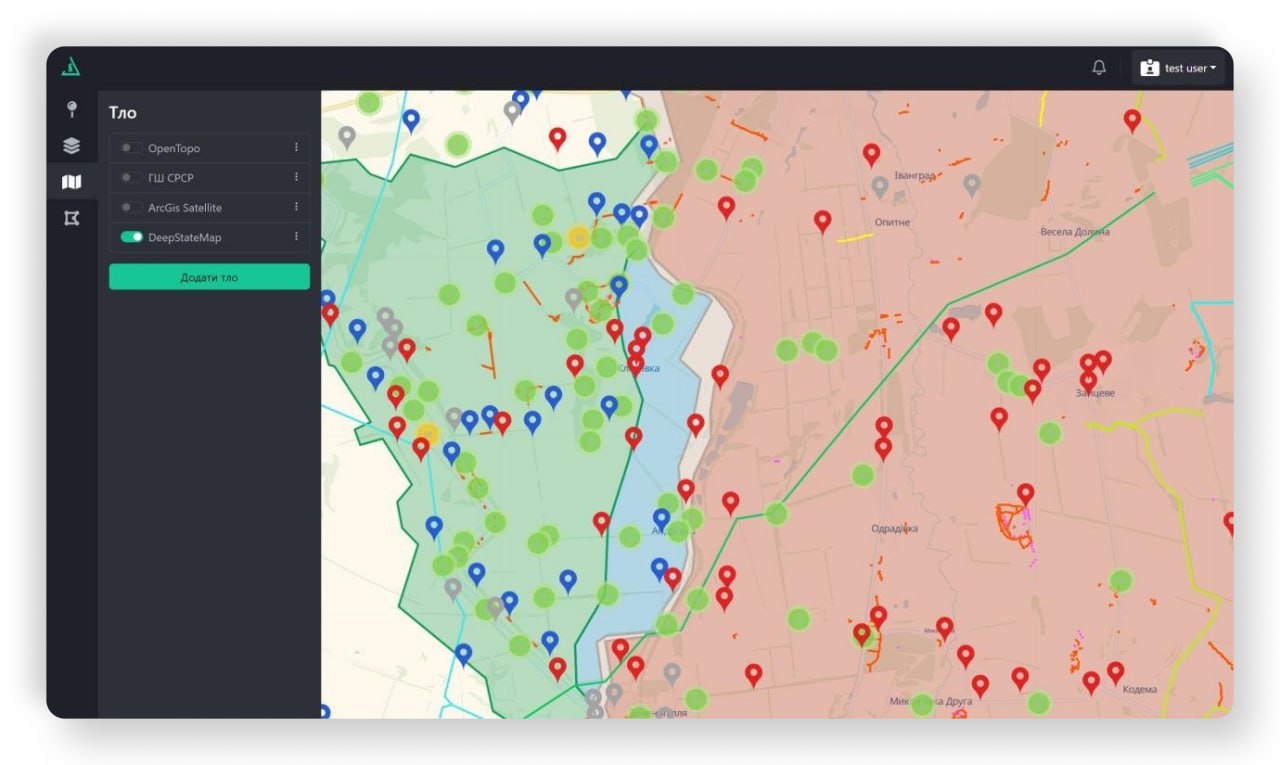The image size is (1280, 765).
Task: Disable the DeepStateMap toggle
Action: (x=131, y=237)
